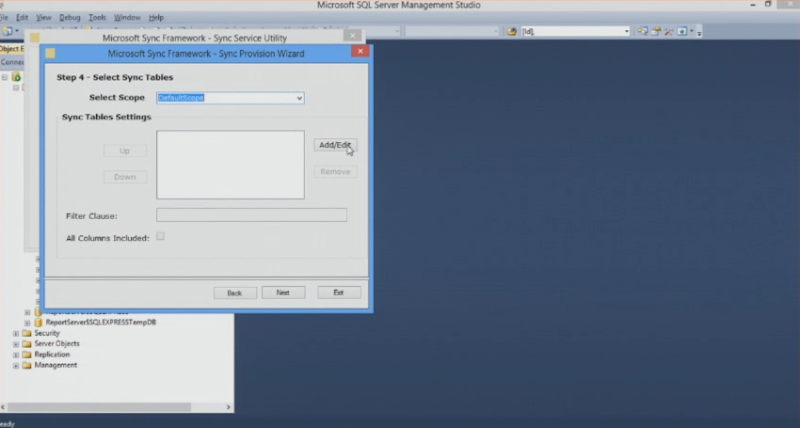This screenshot has width=800, height=428.
Task: Open the Tools menu
Action: pyautogui.click(x=97, y=17)
